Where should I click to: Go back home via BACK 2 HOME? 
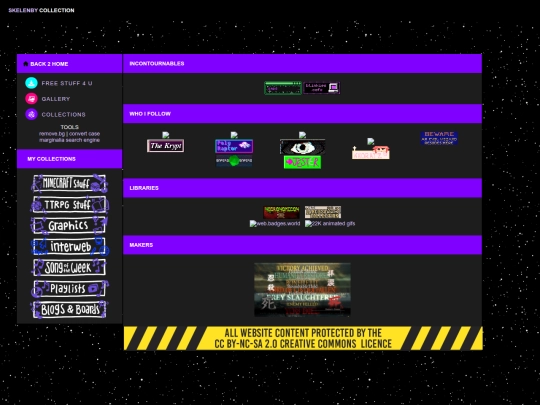point(49,64)
